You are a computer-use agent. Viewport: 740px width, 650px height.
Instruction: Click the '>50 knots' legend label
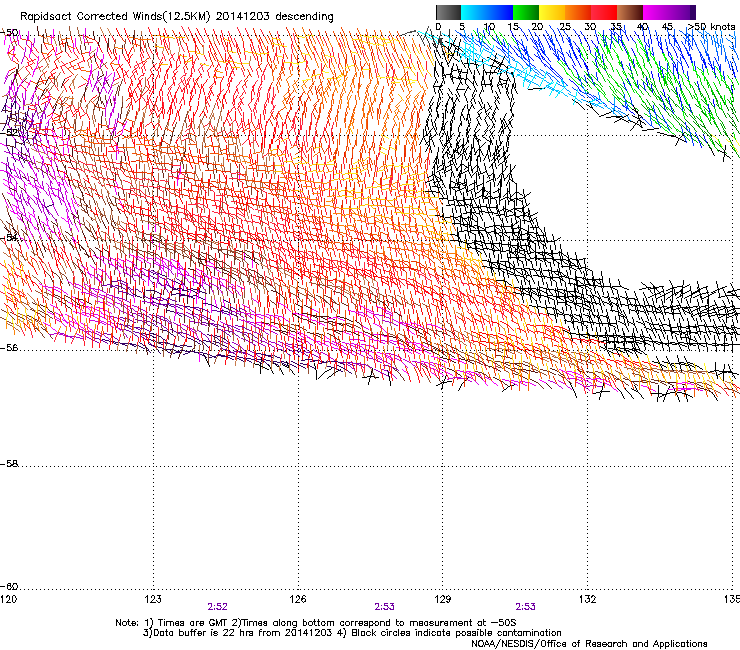(x=711, y=27)
